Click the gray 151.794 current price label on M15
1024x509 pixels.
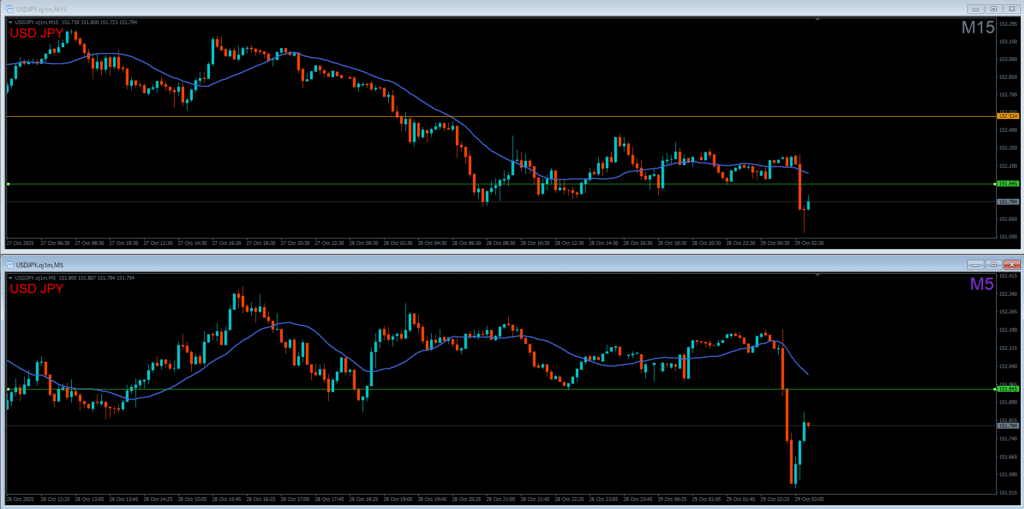(1006, 202)
